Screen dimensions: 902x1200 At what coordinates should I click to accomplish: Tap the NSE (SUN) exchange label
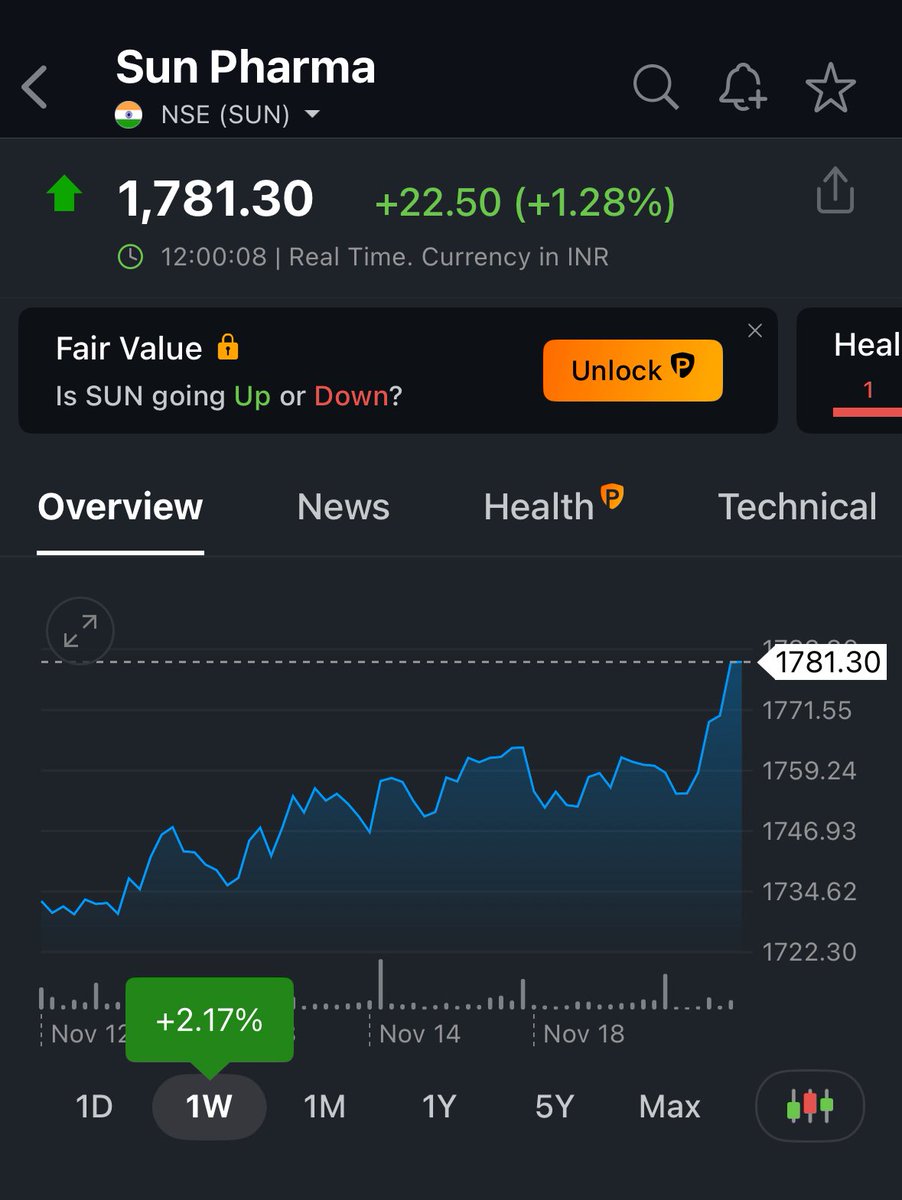coord(225,115)
